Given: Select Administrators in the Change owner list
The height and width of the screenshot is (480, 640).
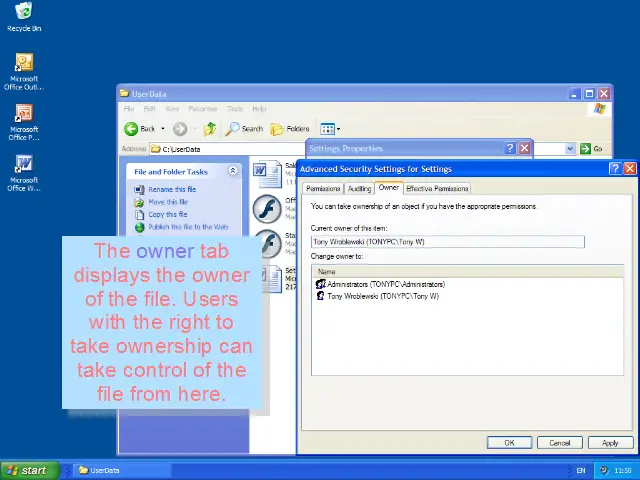Looking at the screenshot, I should [x=385, y=284].
